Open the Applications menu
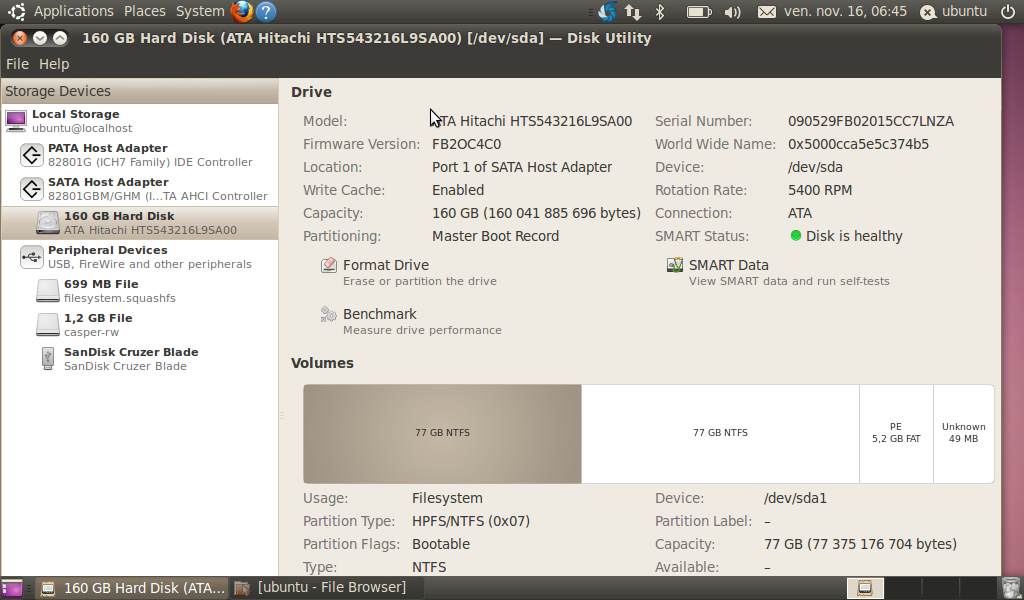Viewport: 1024px width, 600px height. tap(74, 11)
